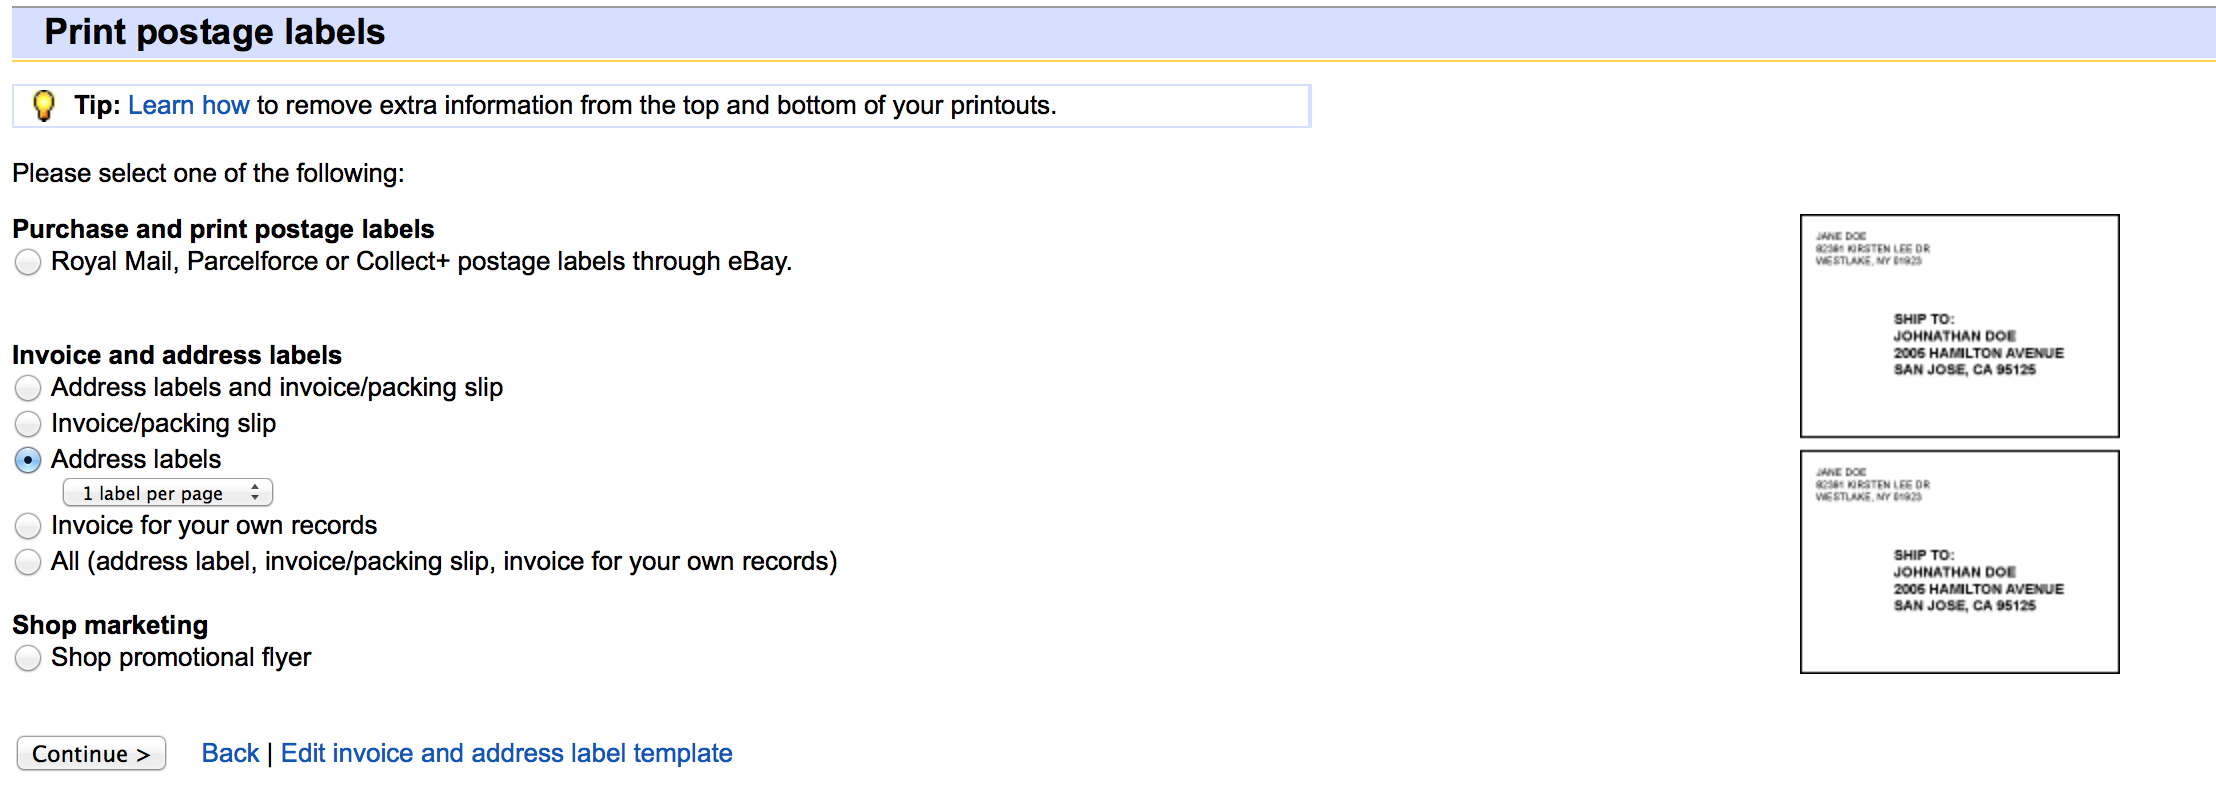The width and height of the screenshot is (2216, 790).
Task: Select the All documents radio option
Action: point(28,562)
